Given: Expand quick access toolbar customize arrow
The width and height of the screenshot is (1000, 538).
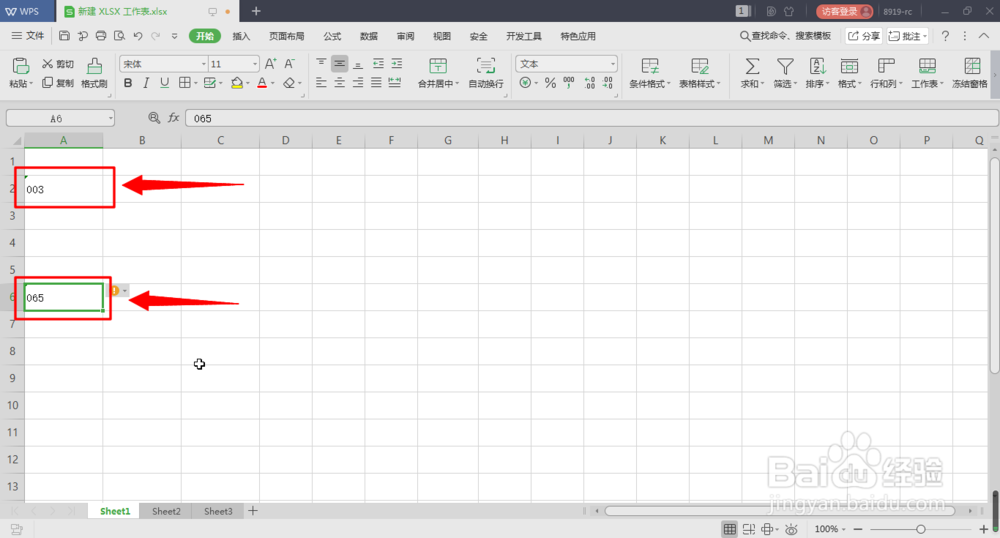Looking at the screenshot, I should [174, 36].
